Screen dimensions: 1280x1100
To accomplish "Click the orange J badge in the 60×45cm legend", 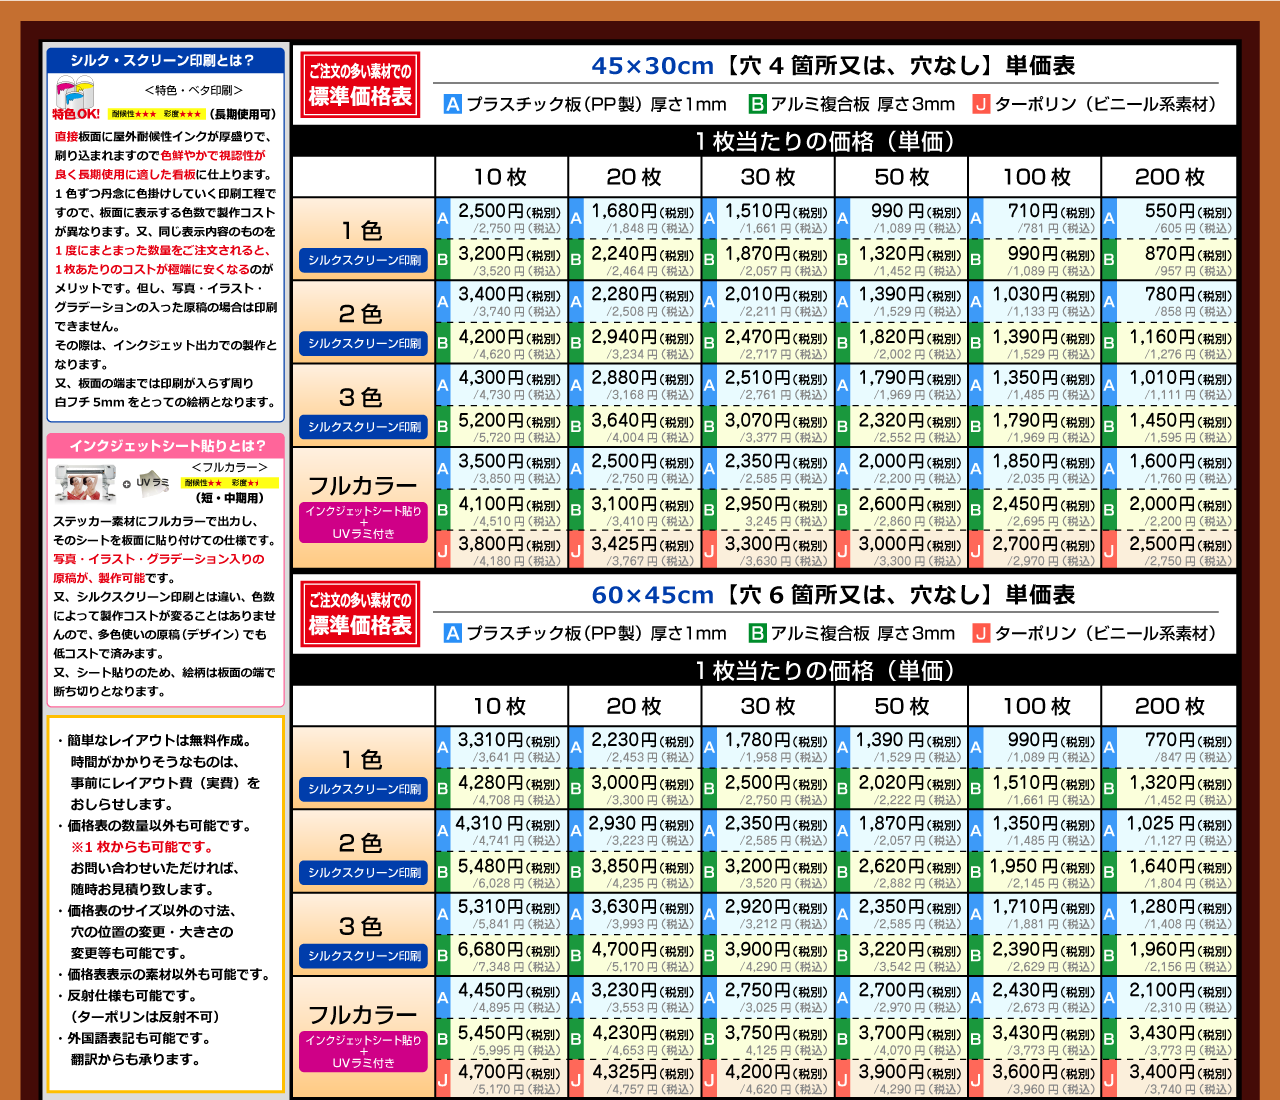I will pyautogui.click(x=981, y=633).
